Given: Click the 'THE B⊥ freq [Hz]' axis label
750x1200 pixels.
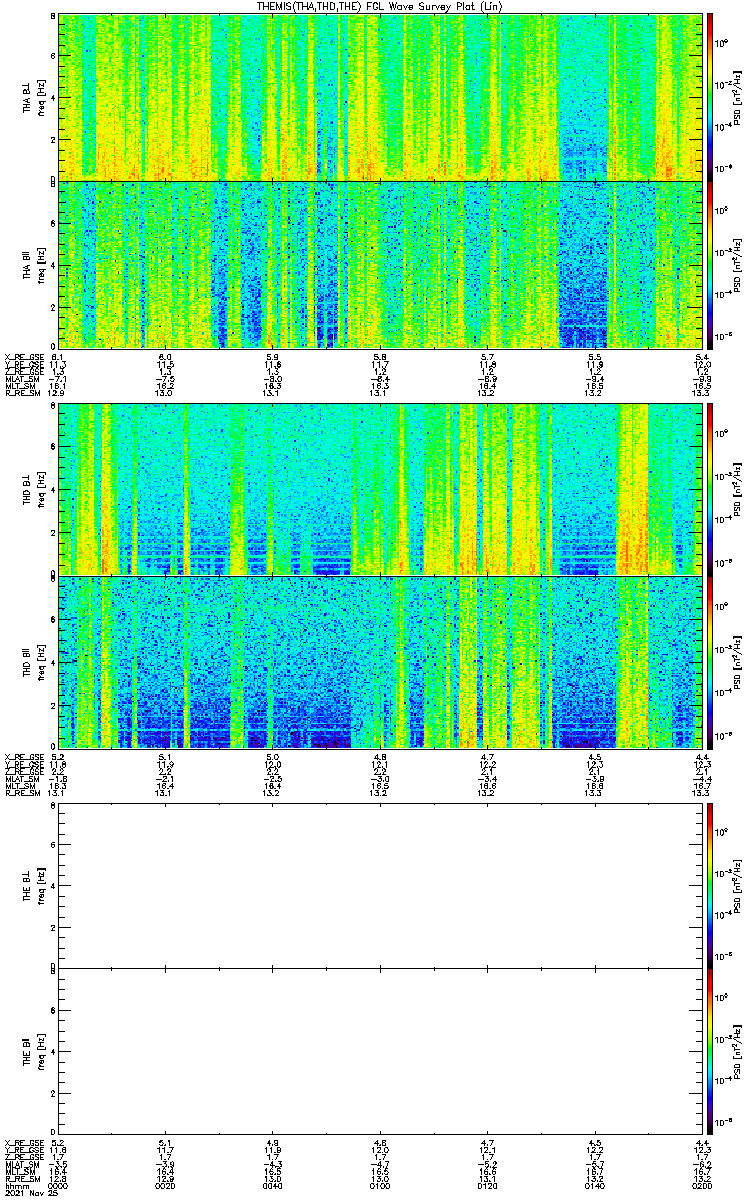Looking at the screenshot, I should coord(32,886).
